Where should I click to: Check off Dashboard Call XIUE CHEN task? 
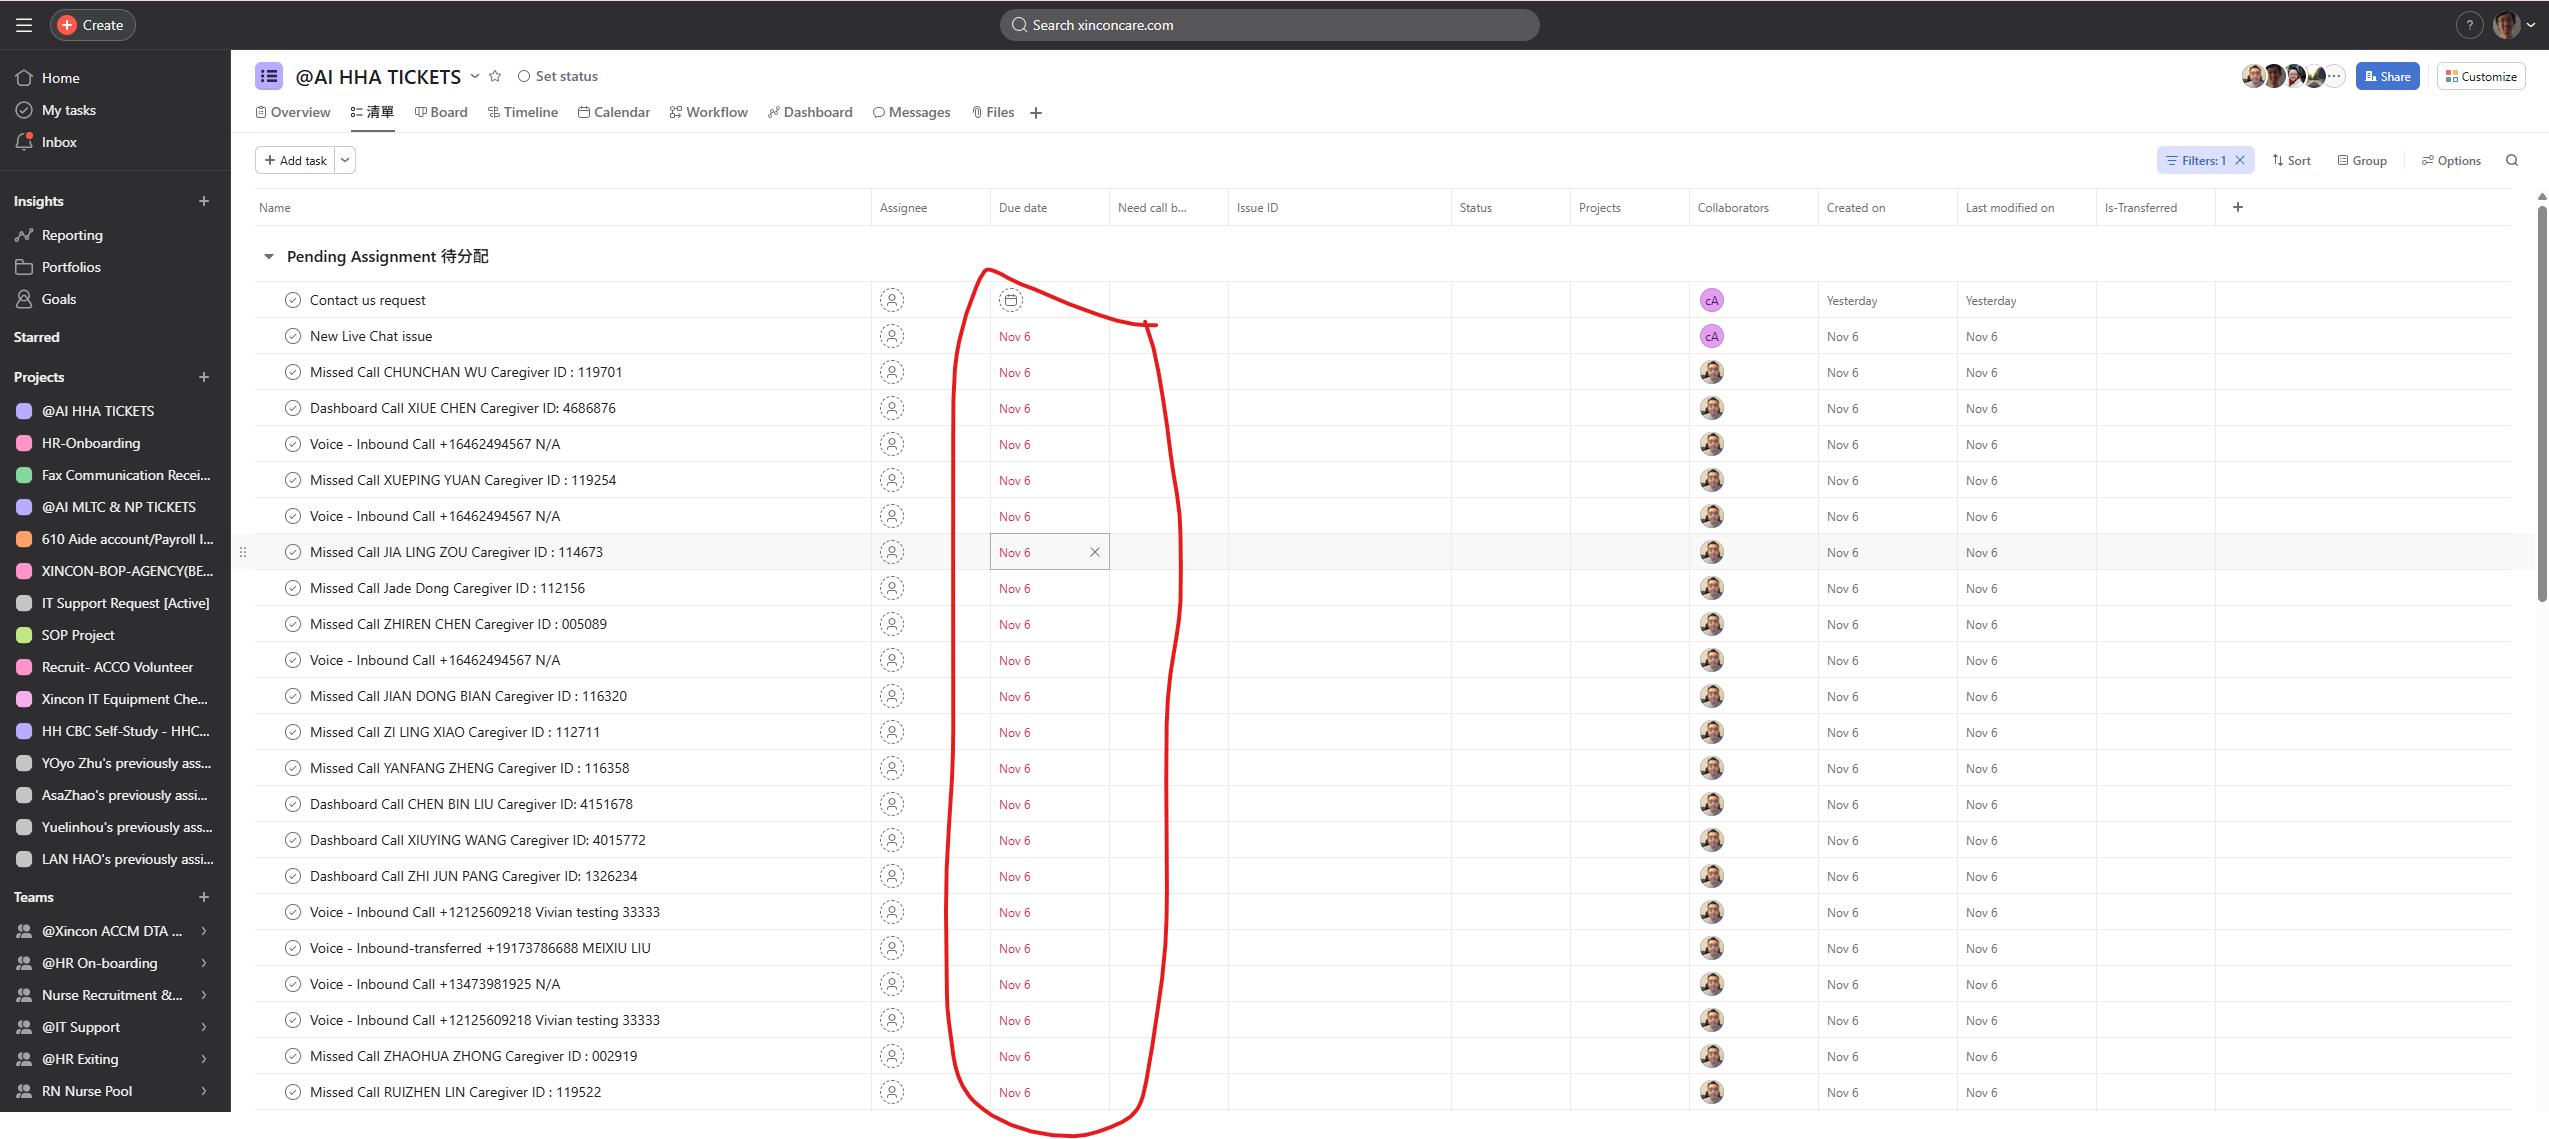pos(293,408)
